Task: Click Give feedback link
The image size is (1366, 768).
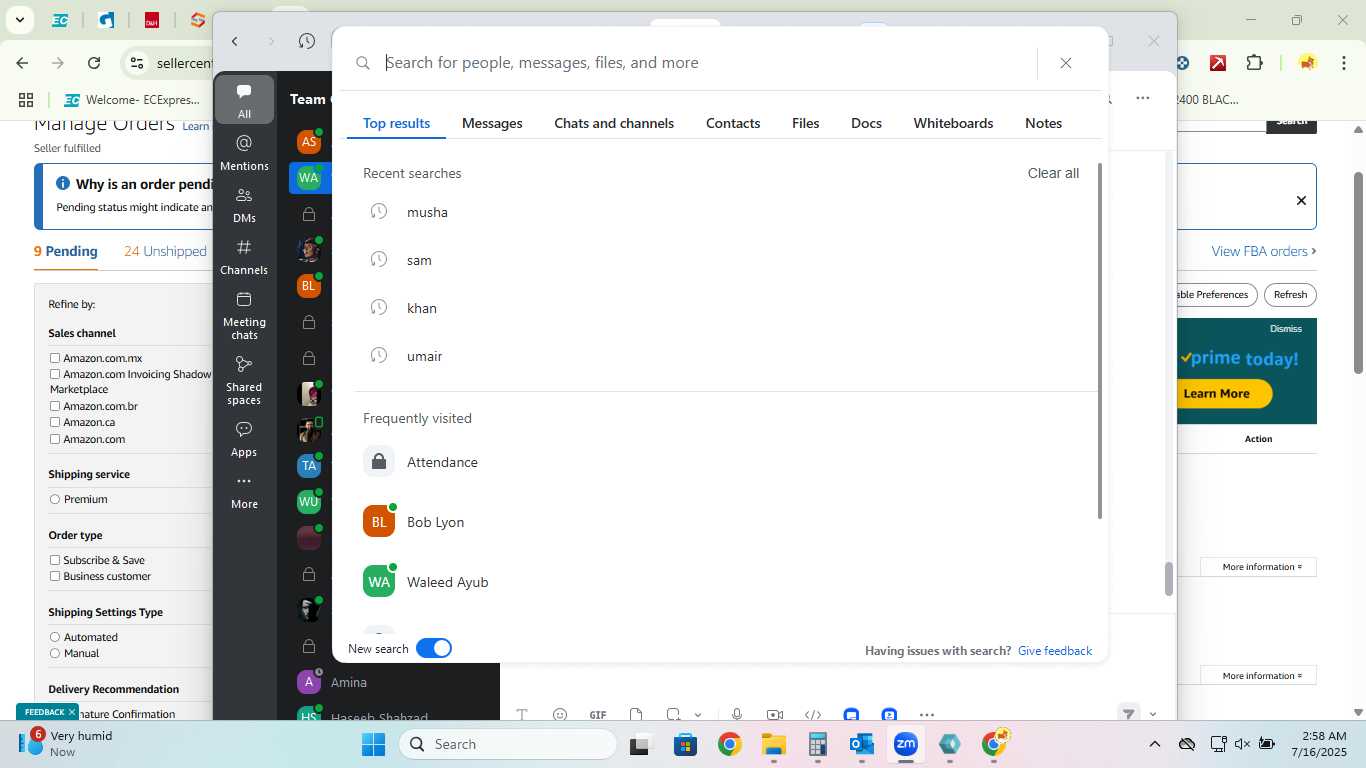Action: click(x=1055, y=651)
